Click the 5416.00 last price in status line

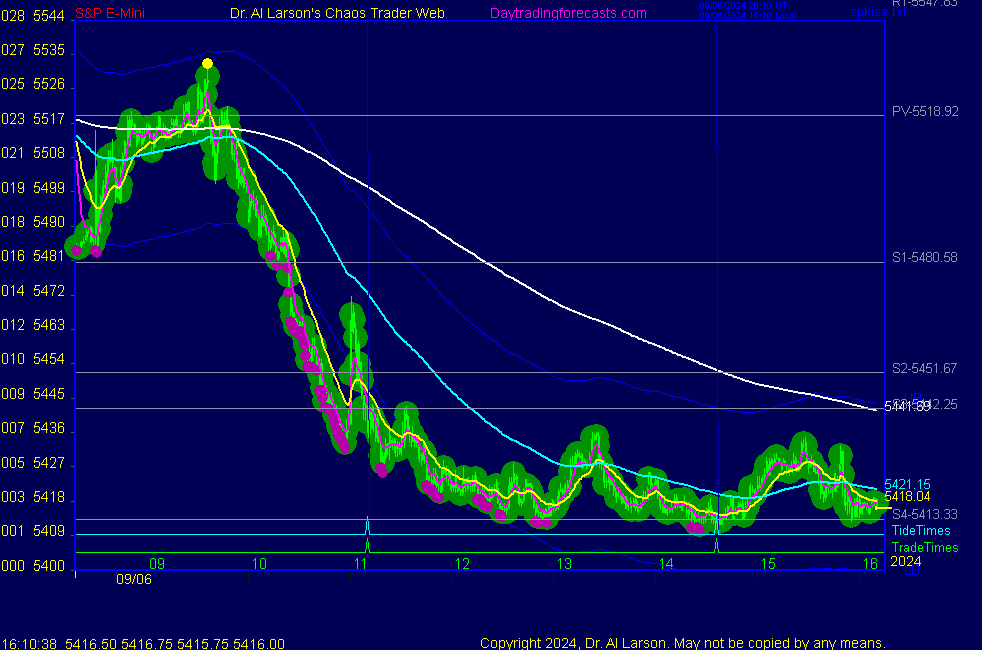coord(259,644)
